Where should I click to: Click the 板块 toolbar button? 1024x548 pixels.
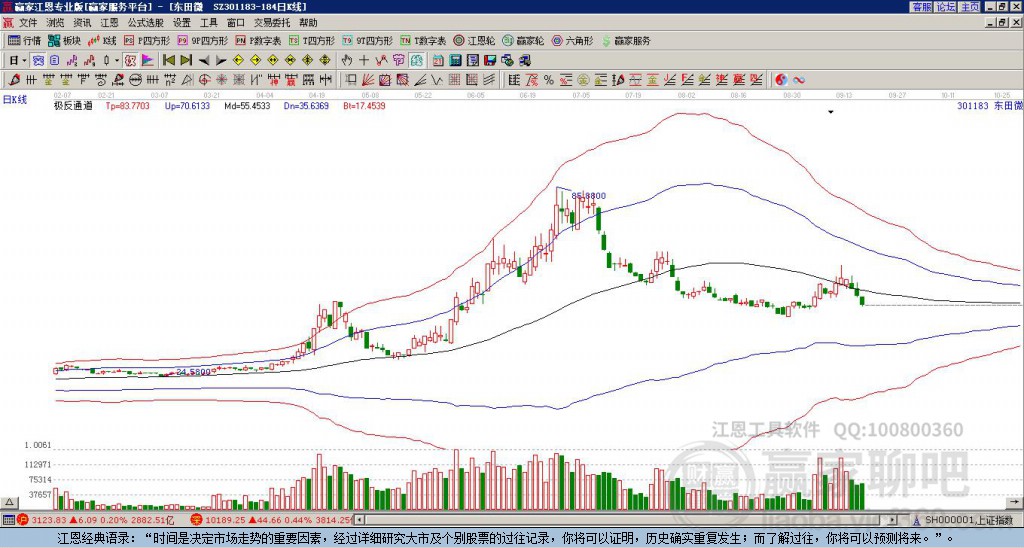click(x=64, y=40)
